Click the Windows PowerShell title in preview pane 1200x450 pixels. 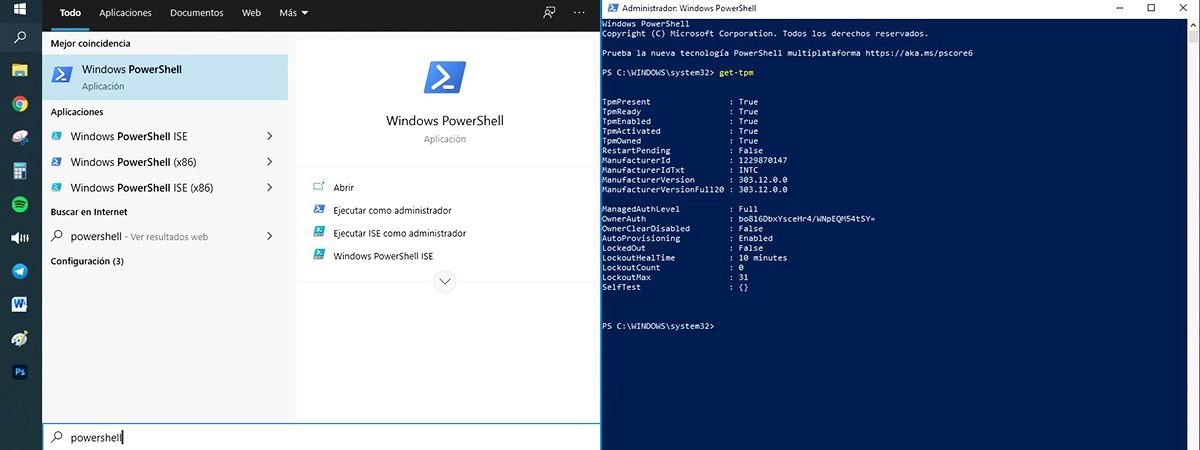tap(445, 121)
